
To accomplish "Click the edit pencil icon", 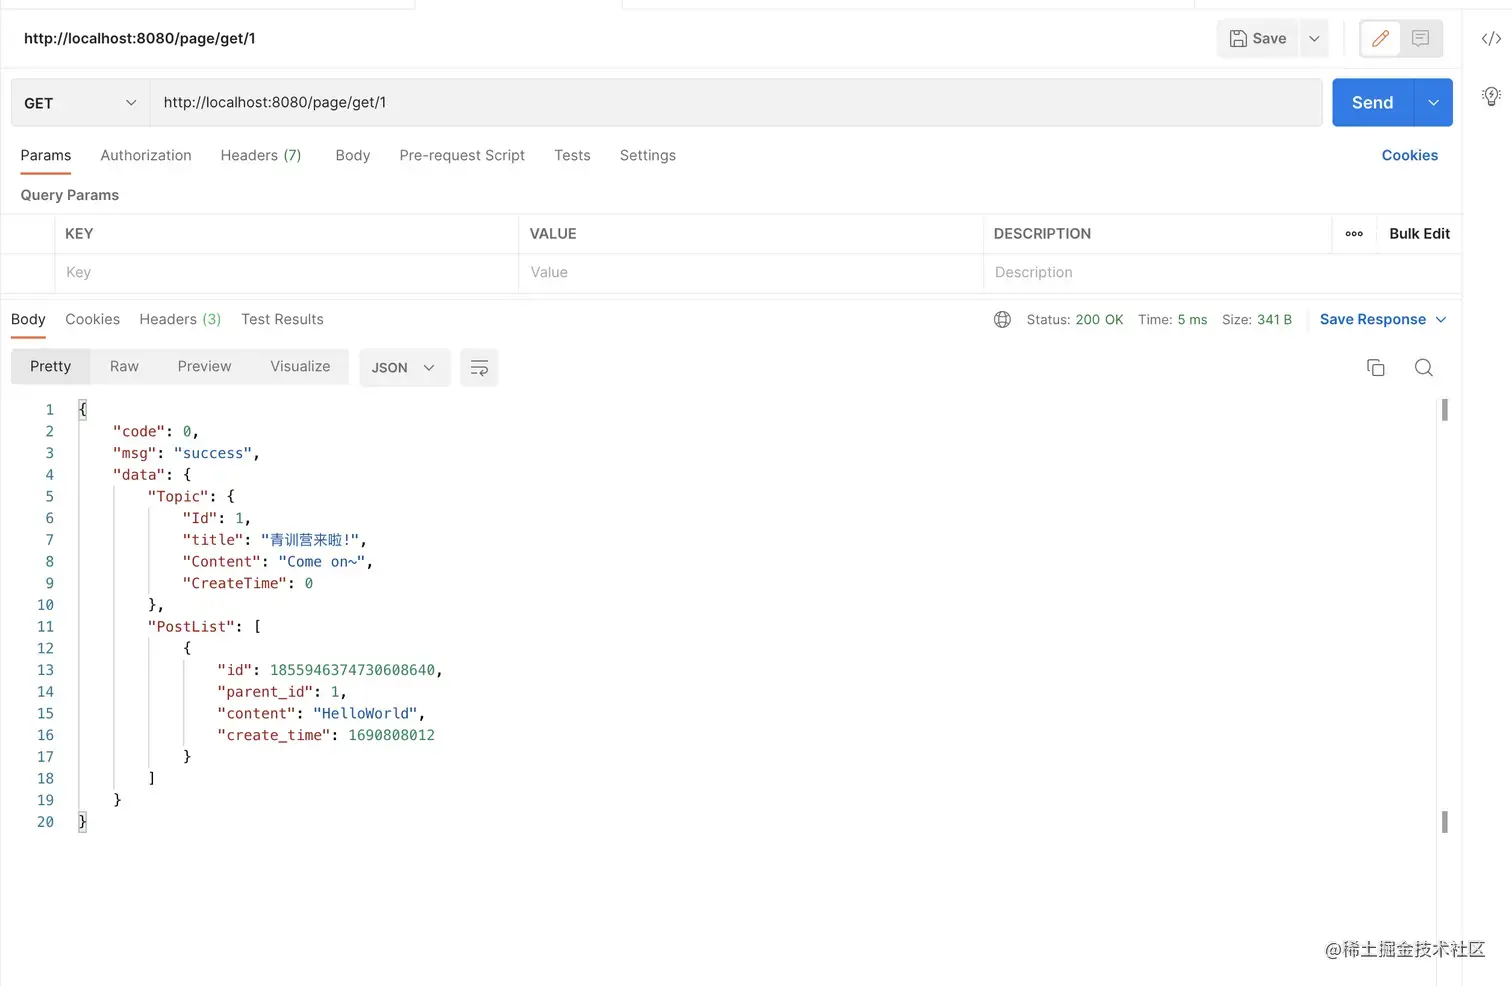I will (x=1380, y=39).
